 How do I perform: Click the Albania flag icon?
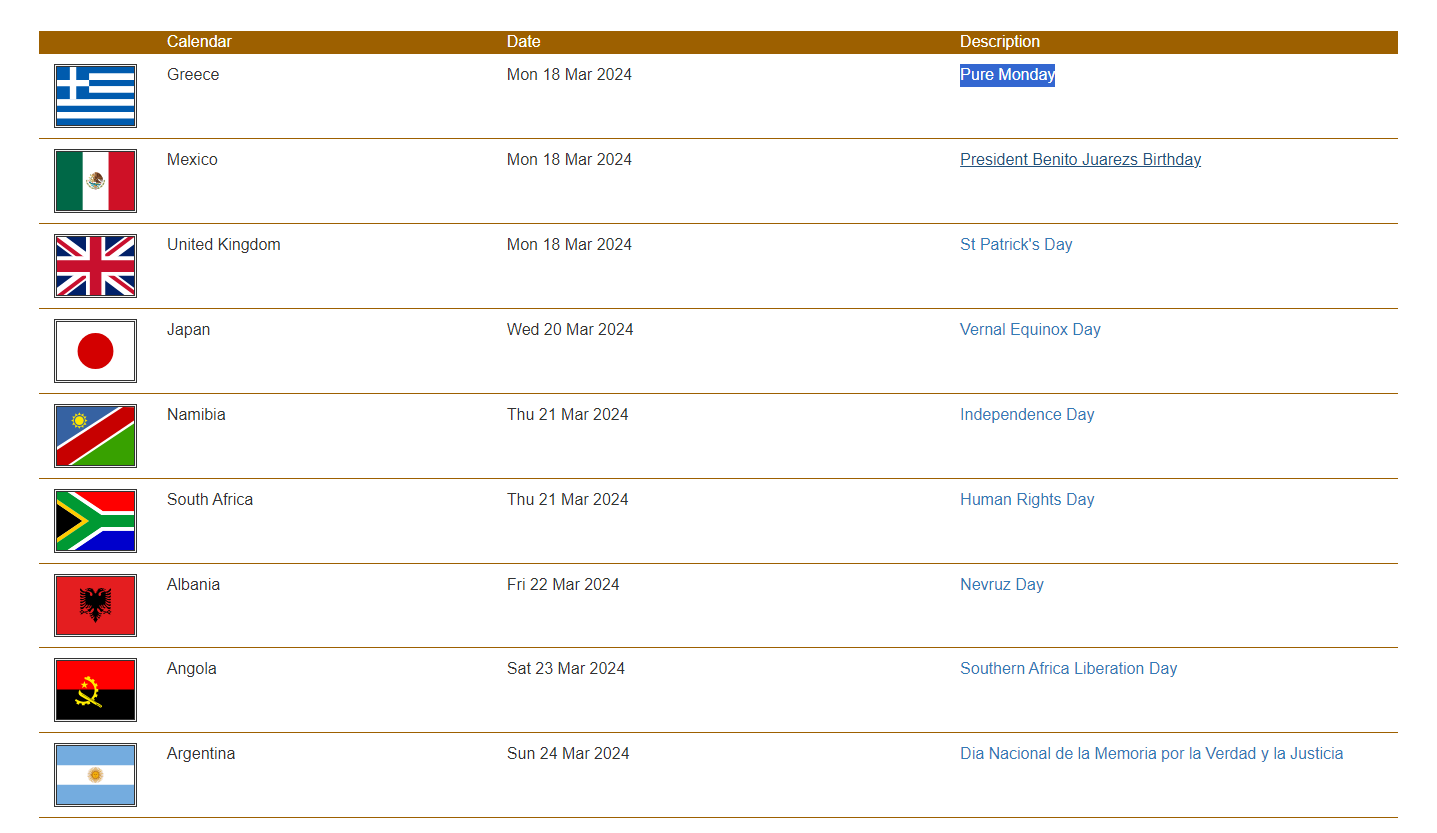pos(95,606)
